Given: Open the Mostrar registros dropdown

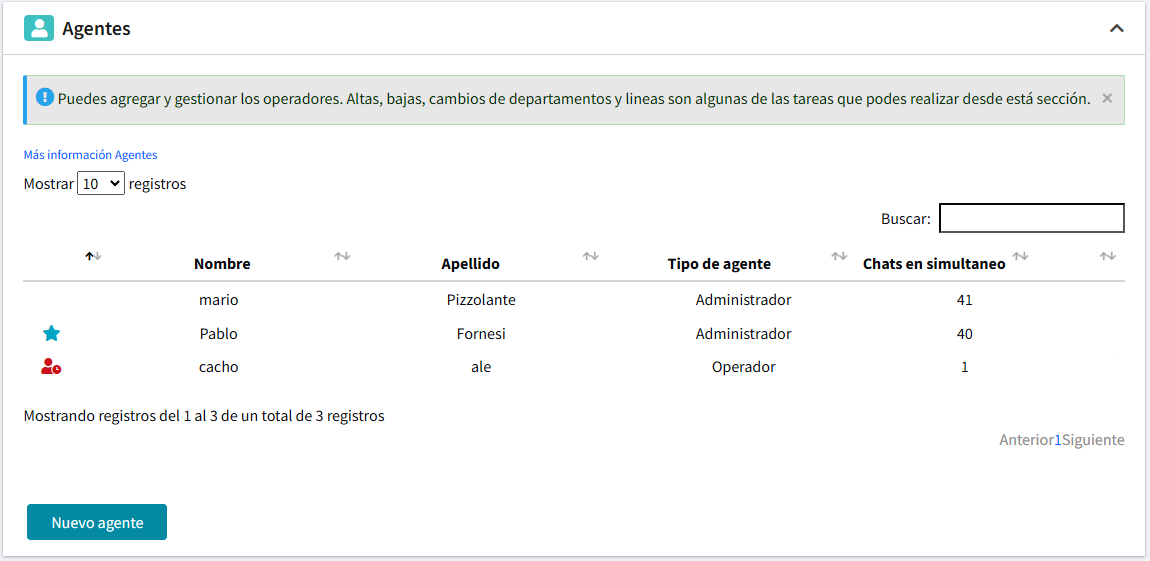Looking at the screenshot, I should point(101,184).
